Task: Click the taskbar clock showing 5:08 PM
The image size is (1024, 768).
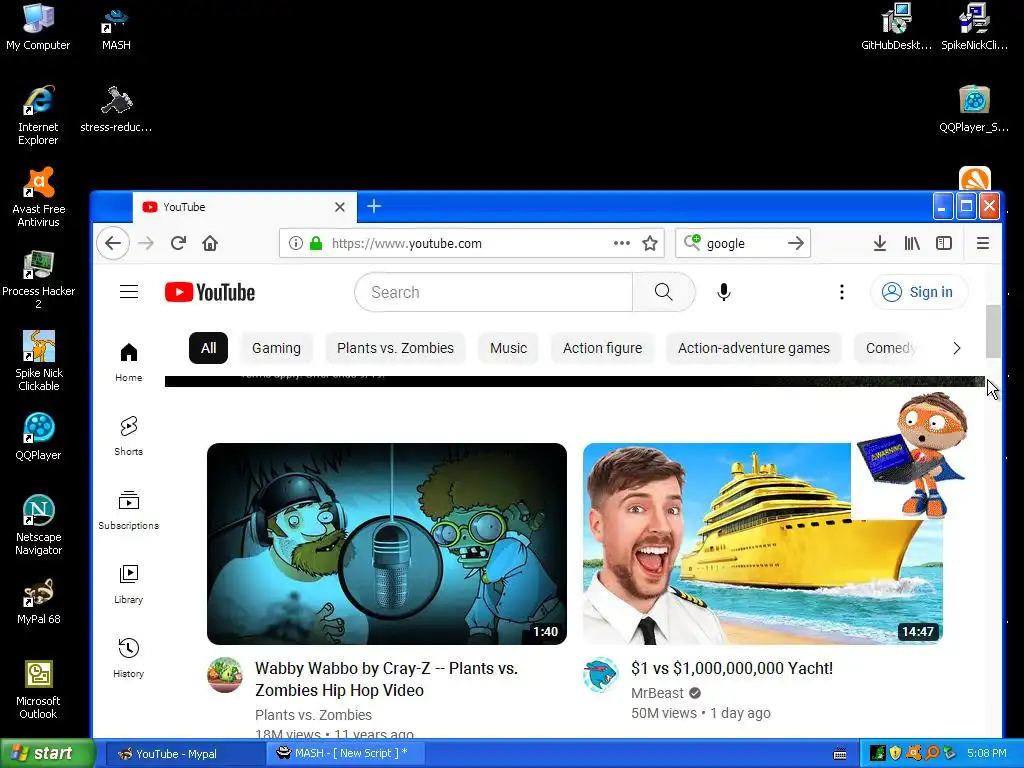Action: coord(986,753)
